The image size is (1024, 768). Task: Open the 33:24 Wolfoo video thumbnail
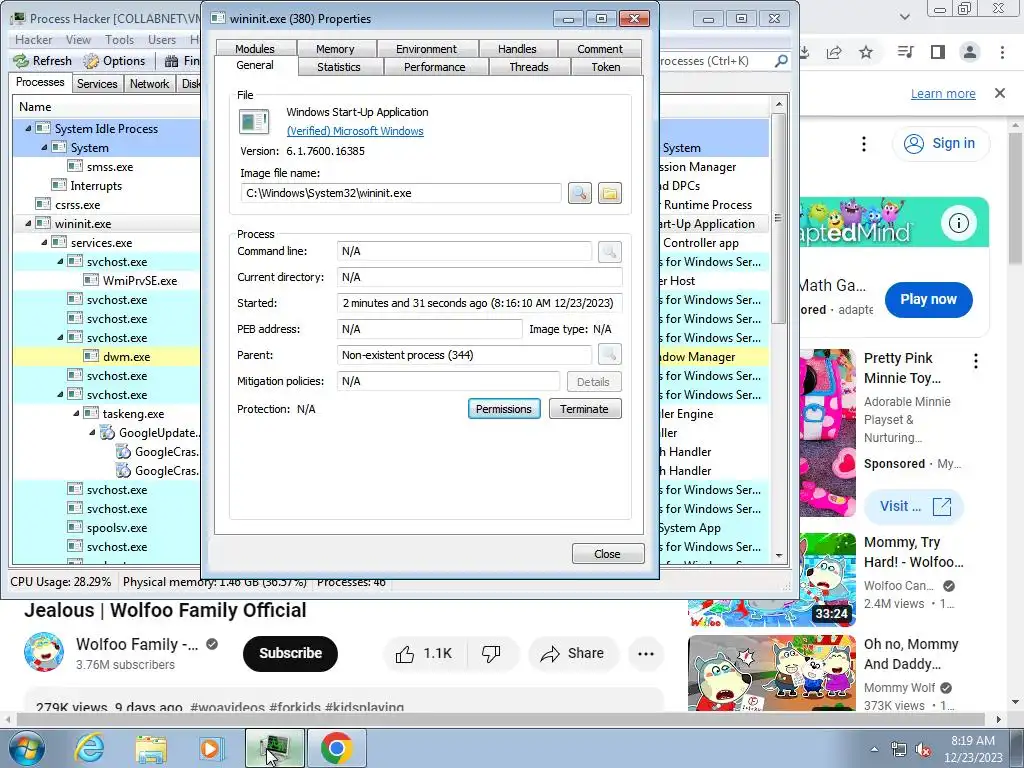click(x=772, y=580)
